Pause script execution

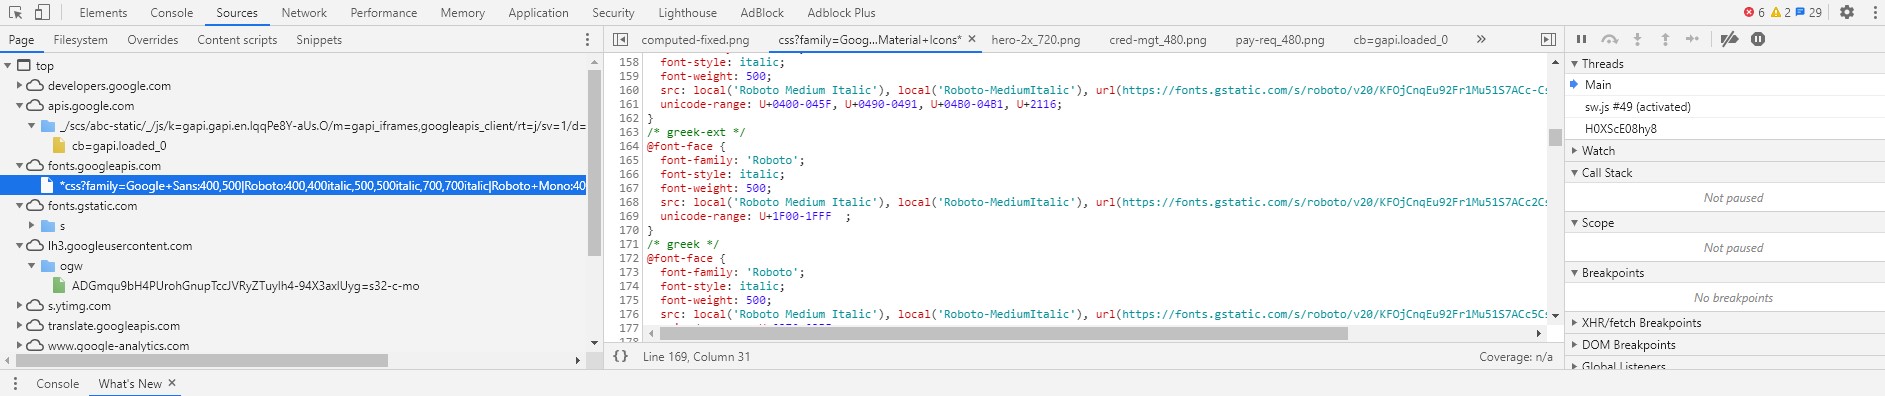(1581, 39)
